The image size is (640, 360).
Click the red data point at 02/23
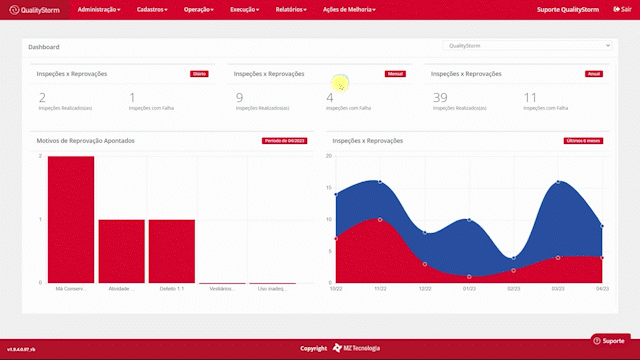click(513, 271)
